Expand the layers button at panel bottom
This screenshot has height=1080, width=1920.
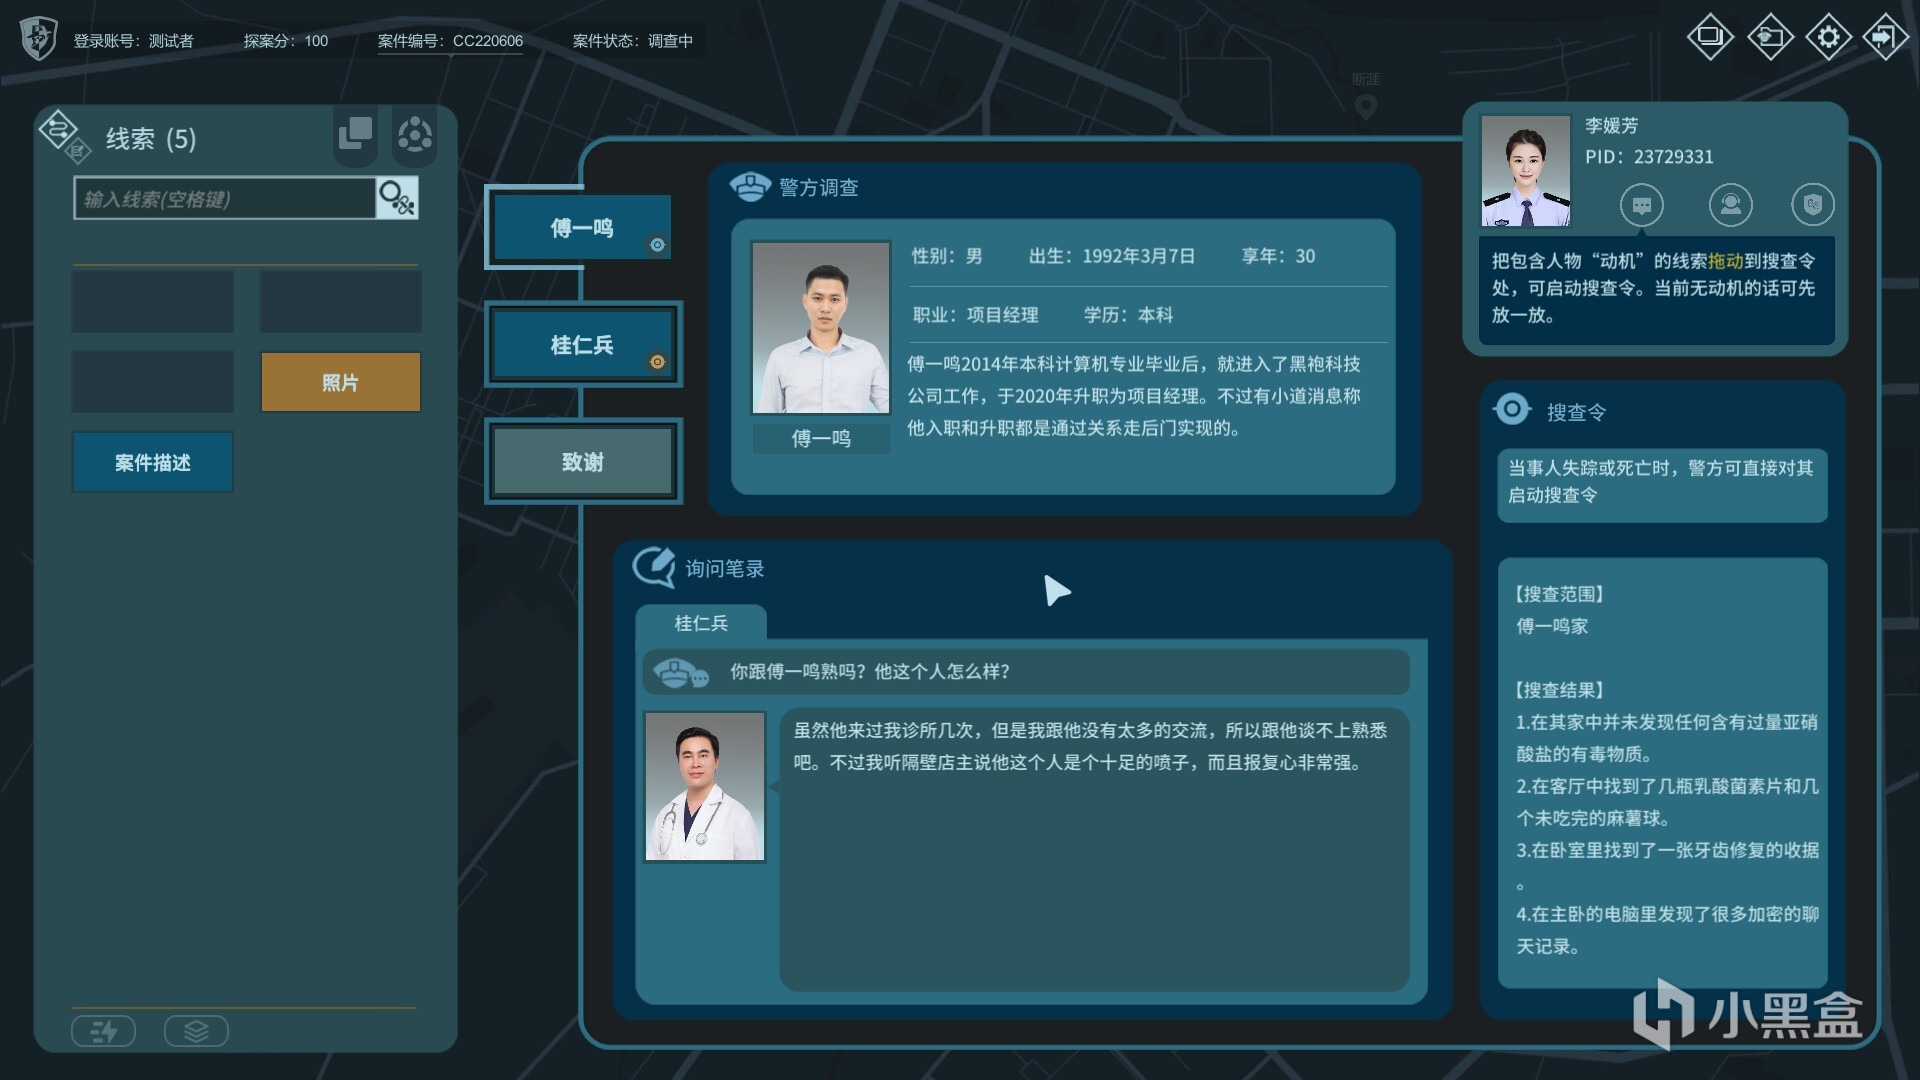196,1031
